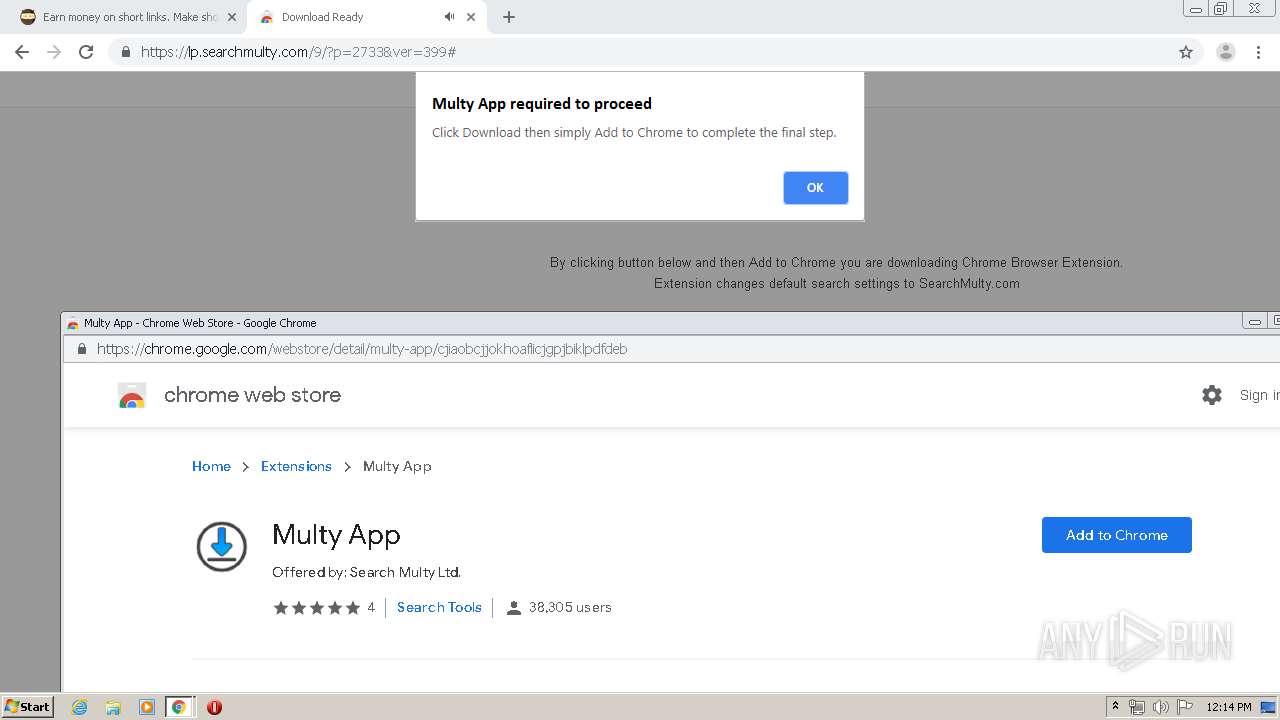Click the red Opera taskbar icon
The height and width of the screenshot is (720, 1280).
(214, 707)
